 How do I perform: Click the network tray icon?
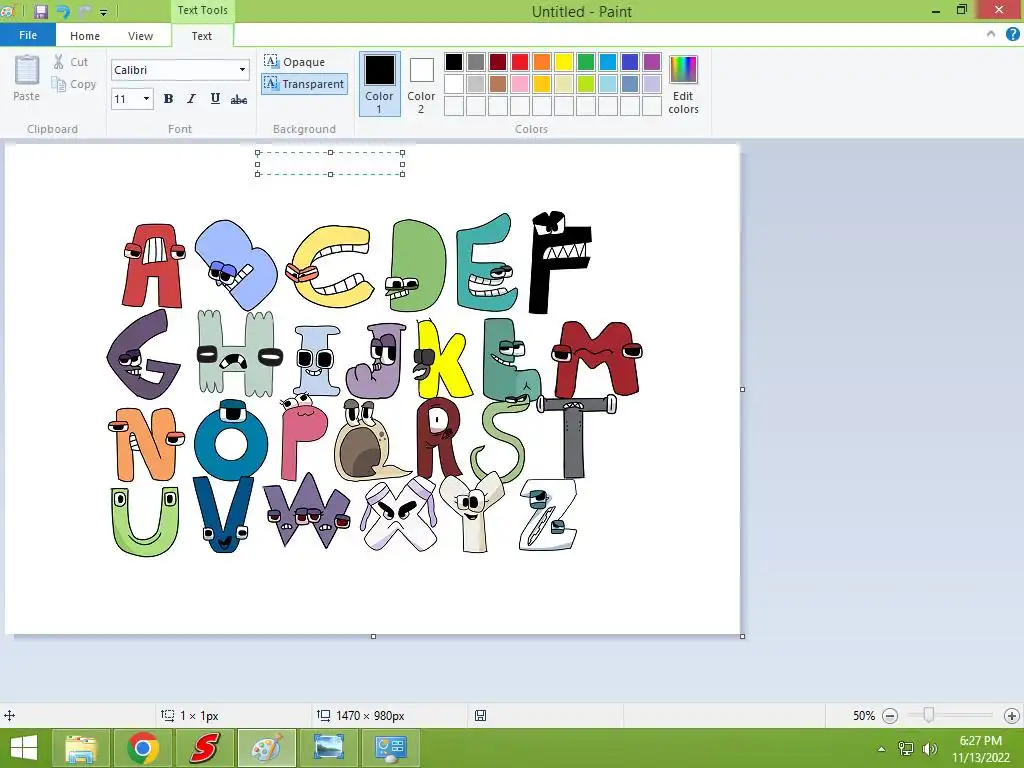point(906,748)
